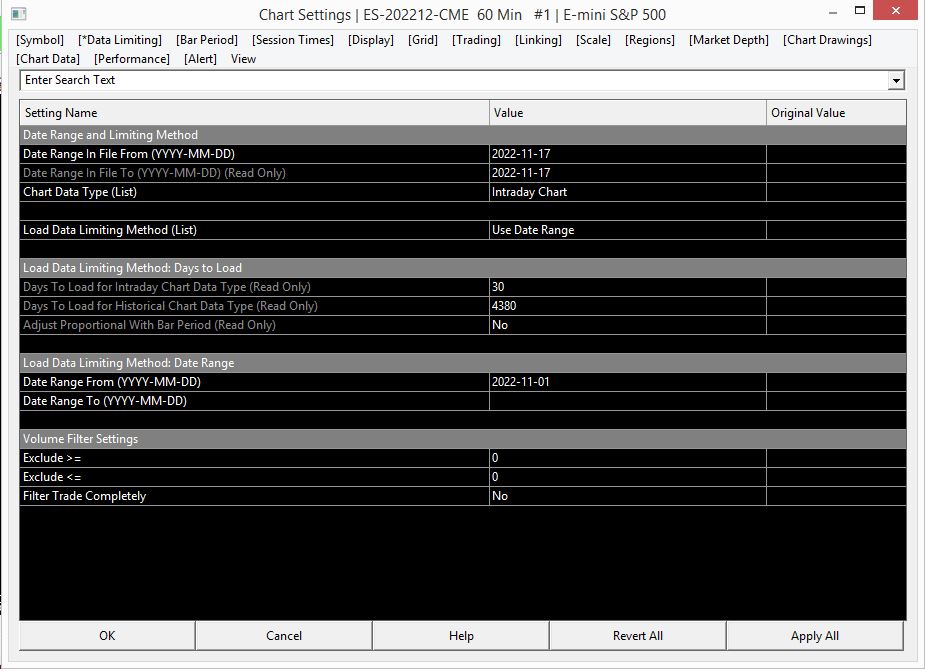Go to the Chart Drawings tab
Image resolution: width=925 pixels, height=671 pixels.
[827, 40]
